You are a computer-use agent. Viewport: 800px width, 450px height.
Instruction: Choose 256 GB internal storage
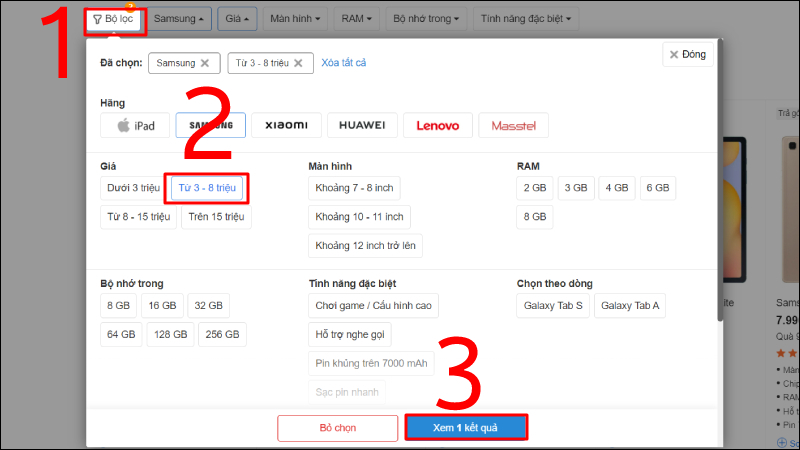pyautogui.click(x=222, y=335)
